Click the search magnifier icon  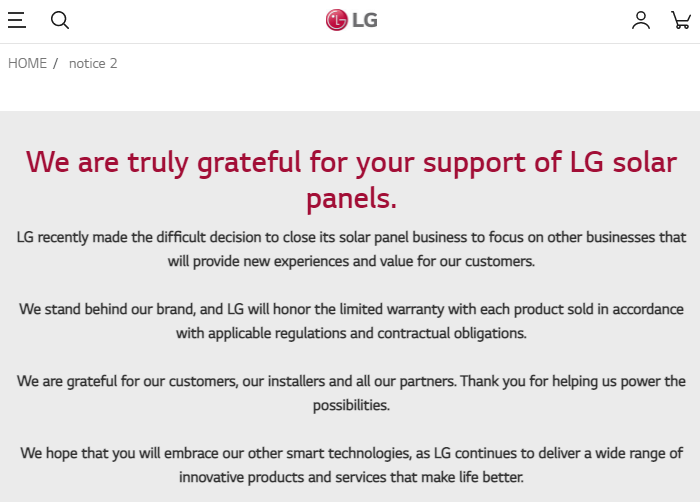[60, 20]
